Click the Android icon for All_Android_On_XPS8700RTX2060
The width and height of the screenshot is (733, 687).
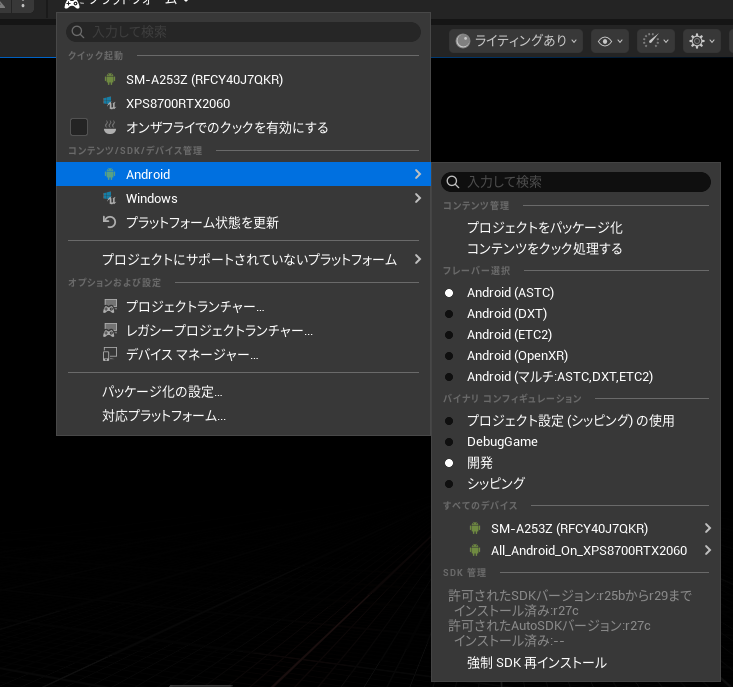(x=475, y=550)
